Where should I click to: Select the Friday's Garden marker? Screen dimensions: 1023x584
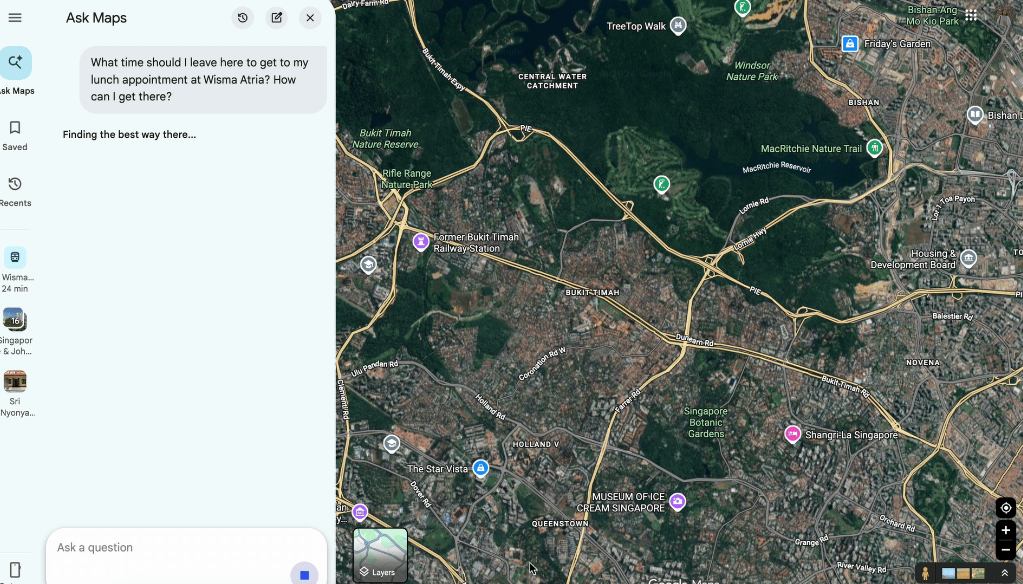coord(849,44)
